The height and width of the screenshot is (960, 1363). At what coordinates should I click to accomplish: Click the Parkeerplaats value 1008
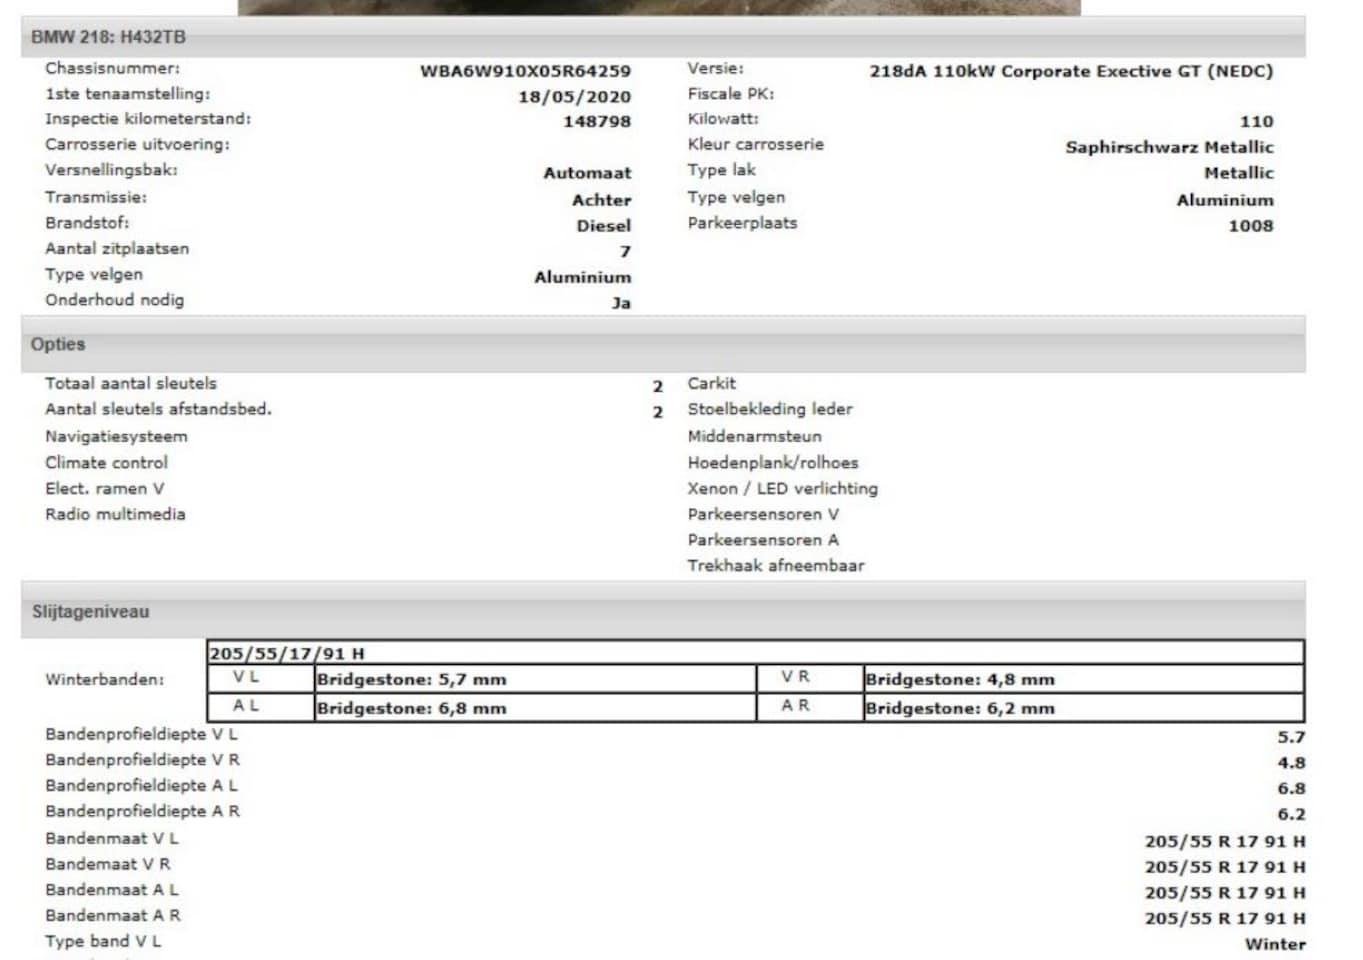pos(1251,226)
